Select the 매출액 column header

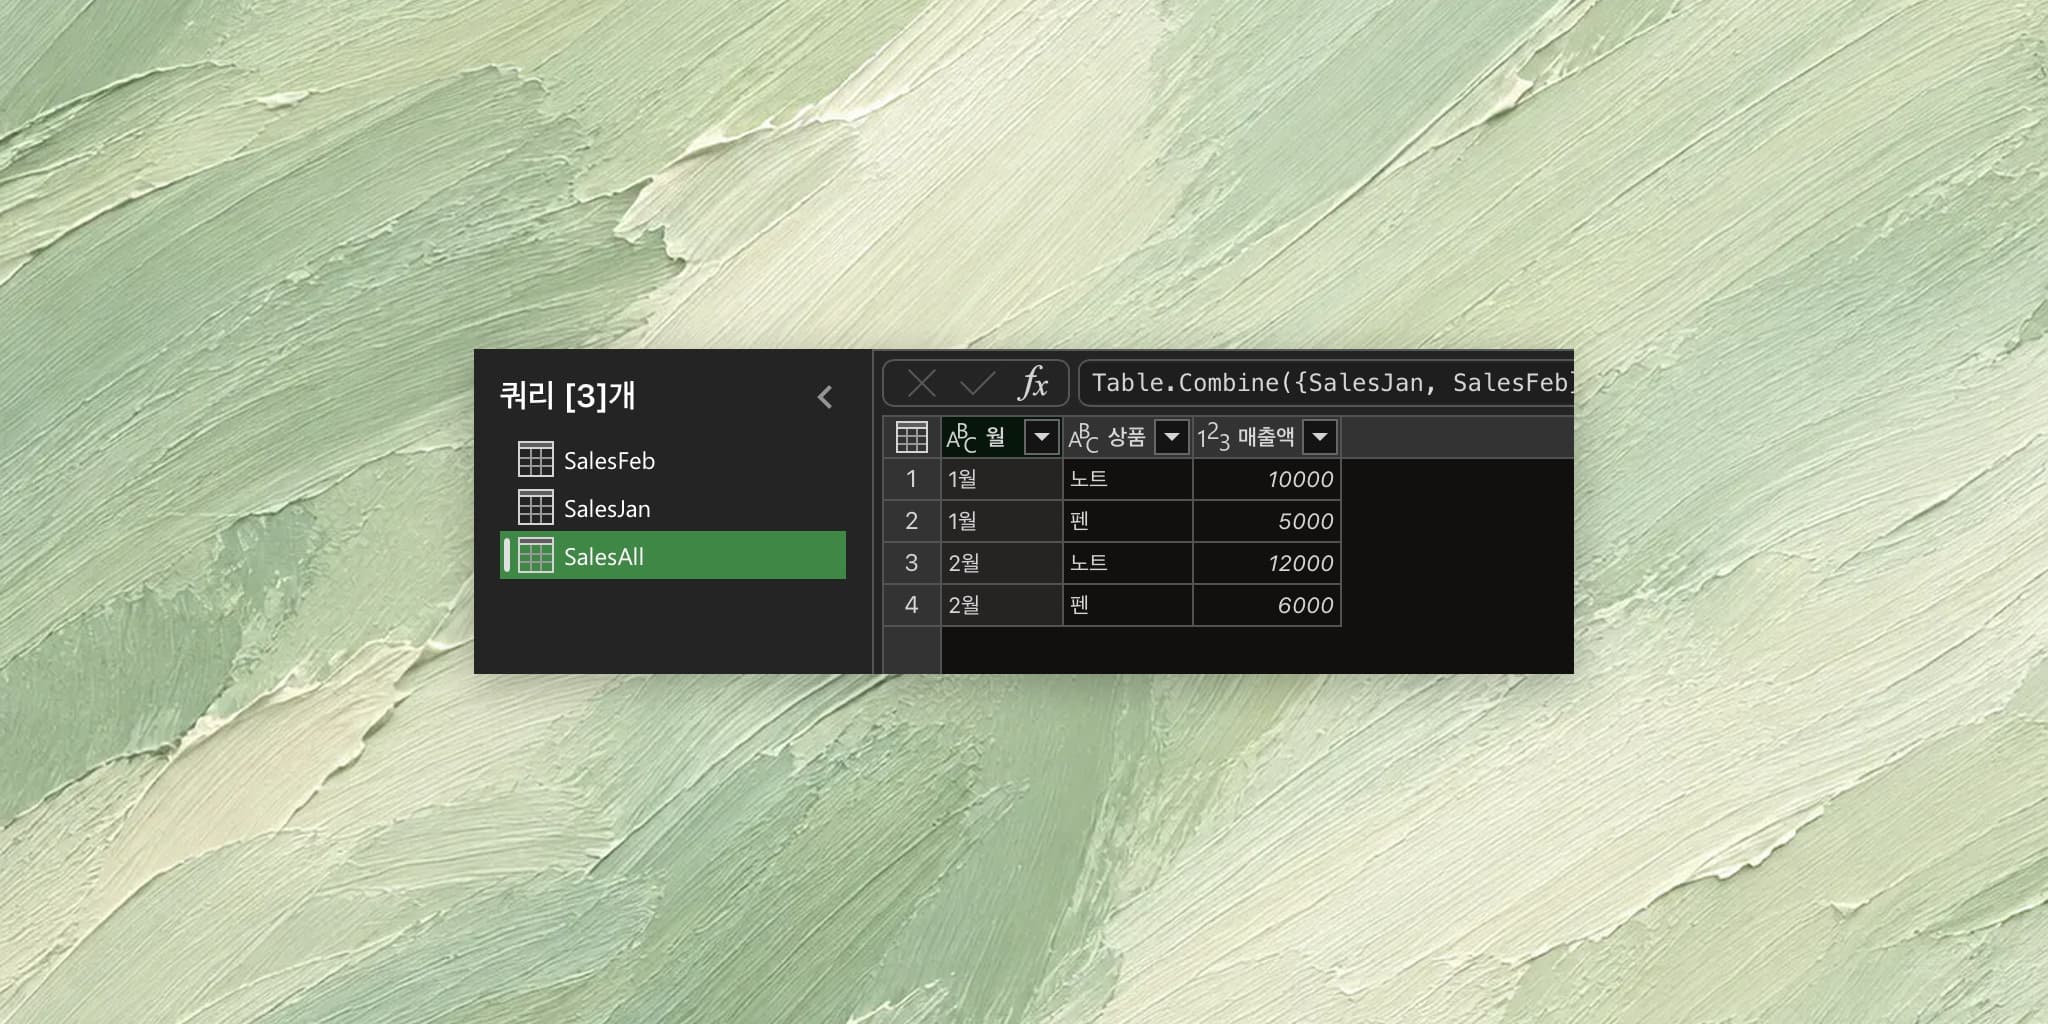pos(1267,437)
